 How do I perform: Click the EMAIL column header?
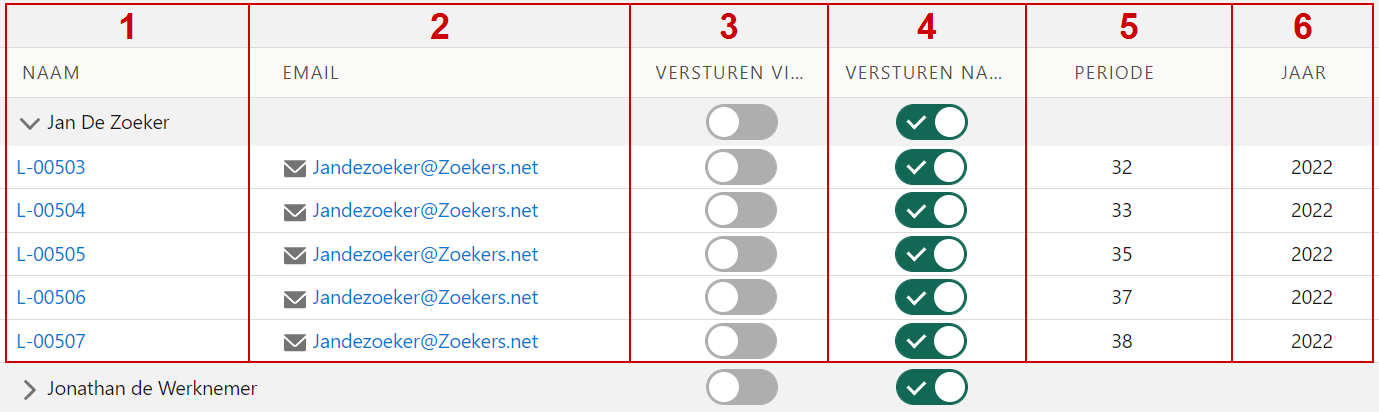point(311,73)
